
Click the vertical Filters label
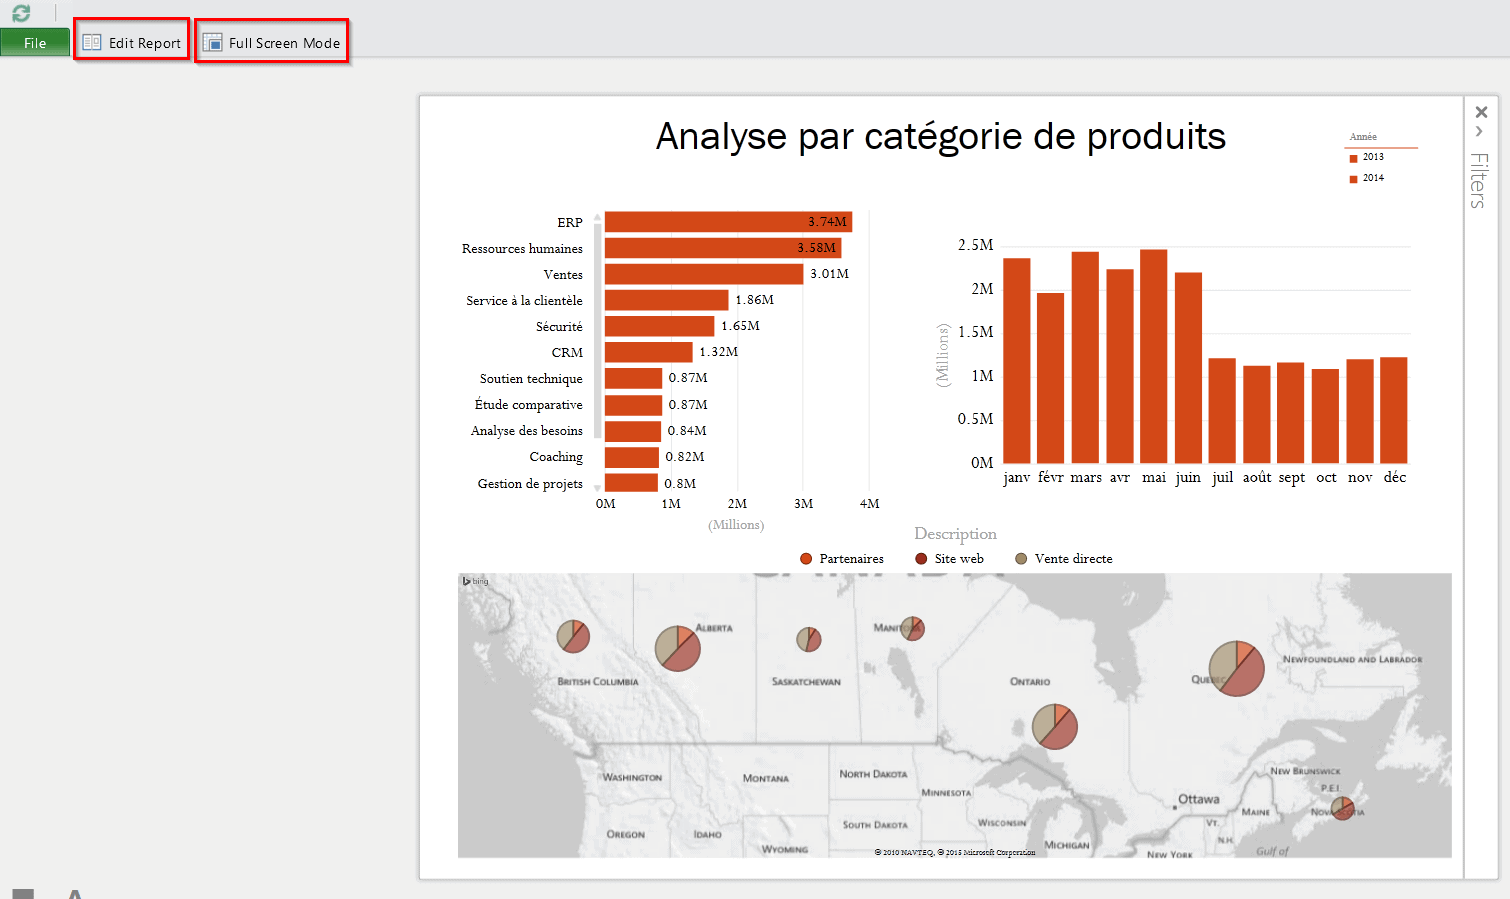pos(1479,180)
